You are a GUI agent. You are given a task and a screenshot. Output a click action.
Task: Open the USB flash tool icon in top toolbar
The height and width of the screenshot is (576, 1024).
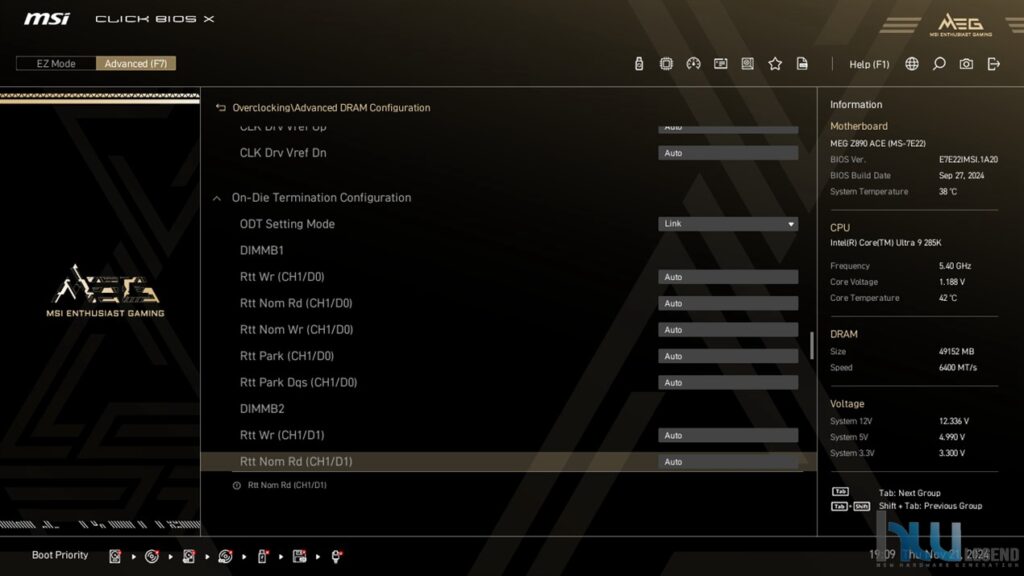pyautogui.click(x=639, y=63)
